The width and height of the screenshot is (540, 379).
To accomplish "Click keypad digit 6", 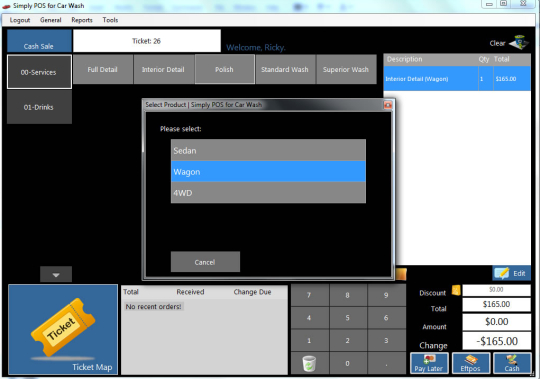I will pos(386,318).
